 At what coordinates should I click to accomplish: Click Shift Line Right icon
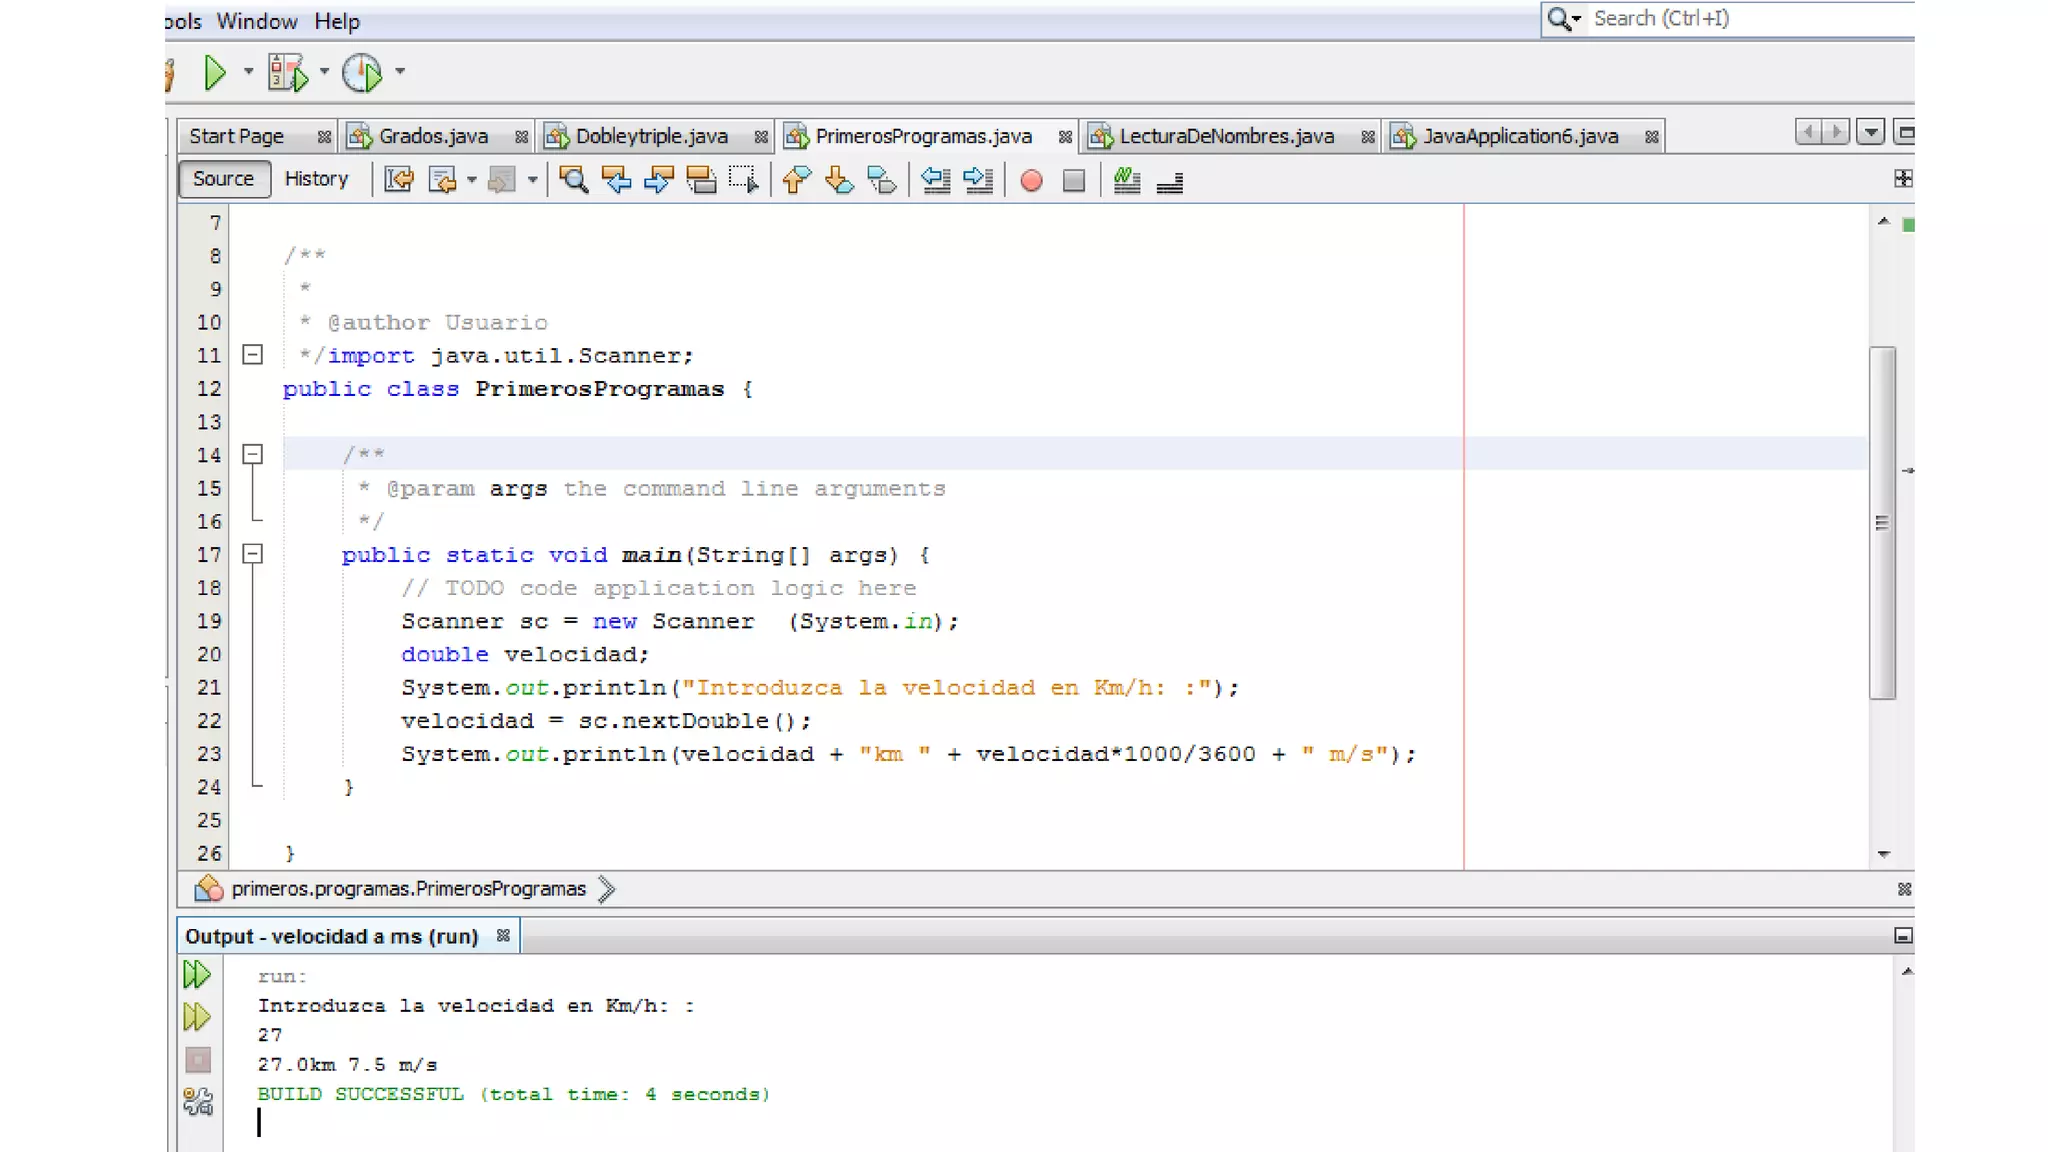[x=978, y=180]
